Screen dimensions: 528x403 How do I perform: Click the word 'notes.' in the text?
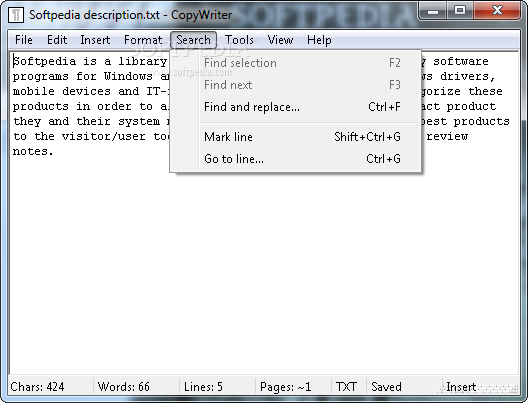click(x=33, y=152)
